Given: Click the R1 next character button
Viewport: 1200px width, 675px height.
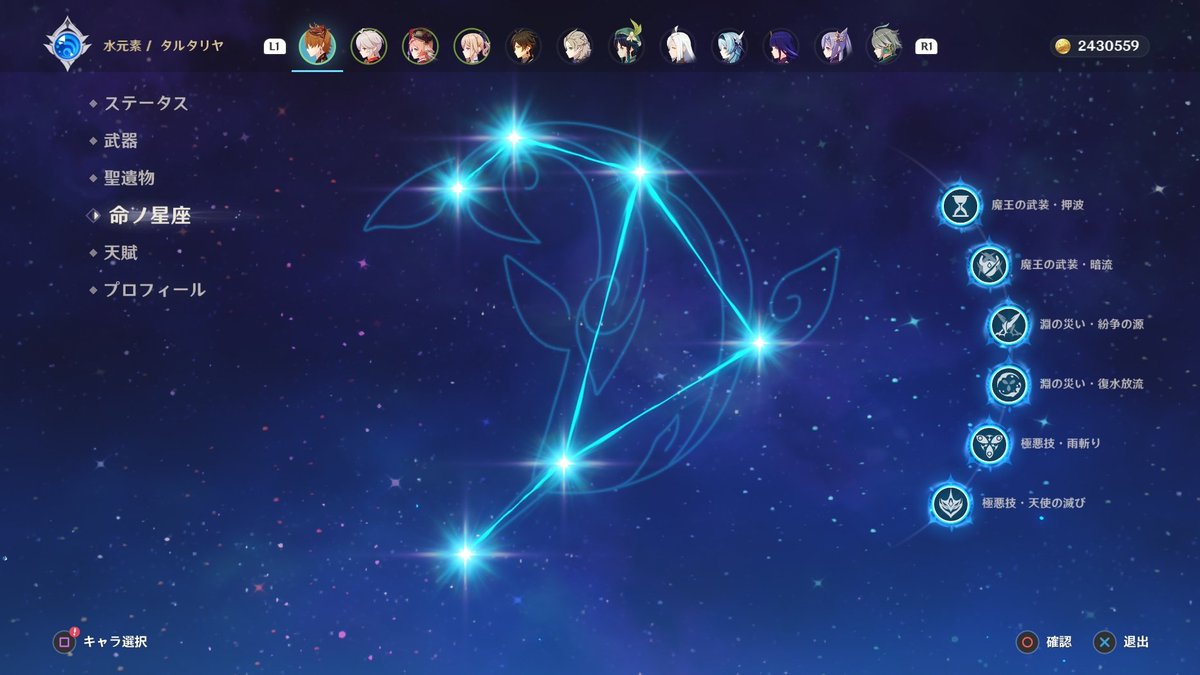Looking at the screenshot, I should pyautogui.click(x=926, y=46).
